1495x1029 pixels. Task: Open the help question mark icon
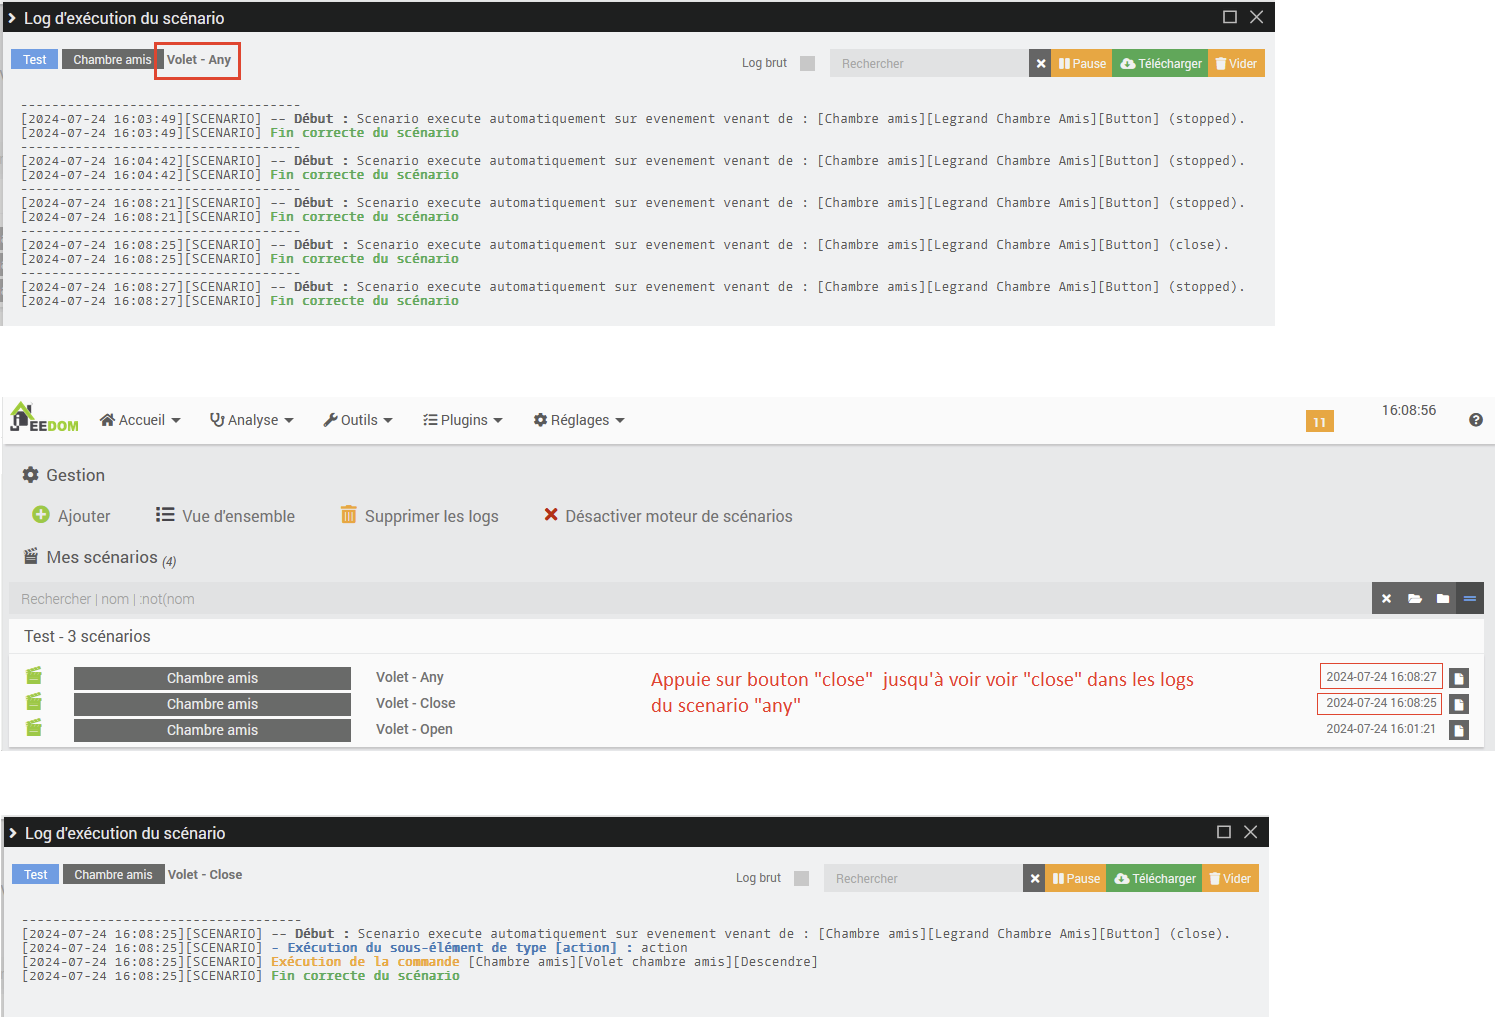click(x=1476, y=420)
